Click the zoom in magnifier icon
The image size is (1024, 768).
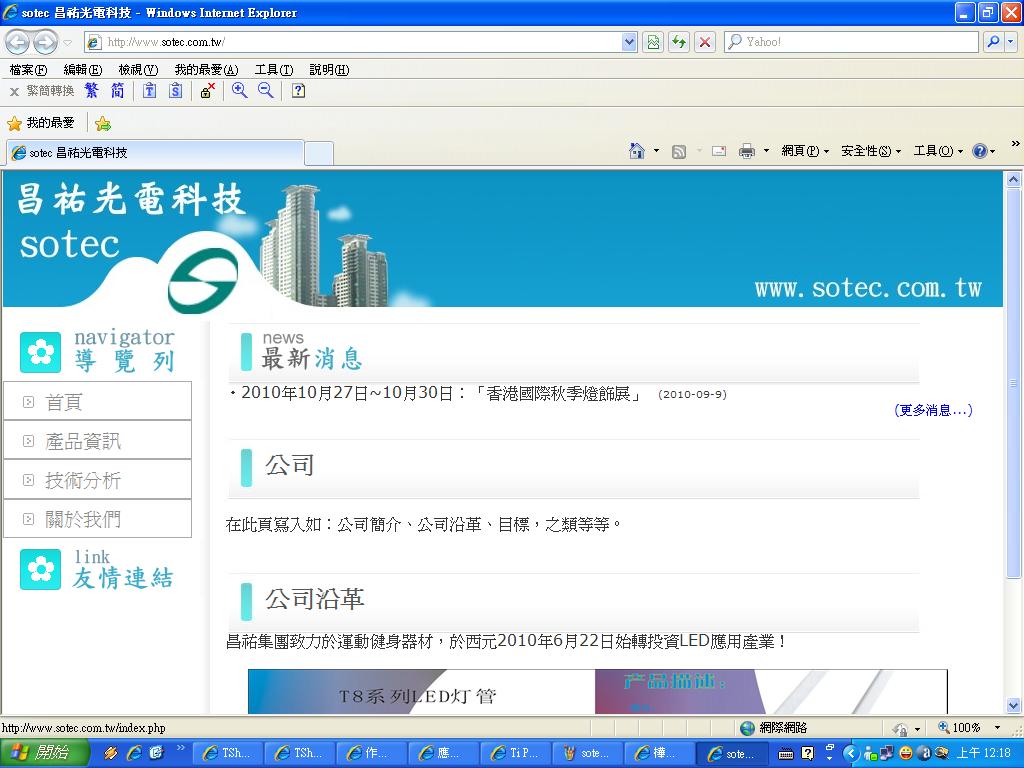[x=240, y=91]
